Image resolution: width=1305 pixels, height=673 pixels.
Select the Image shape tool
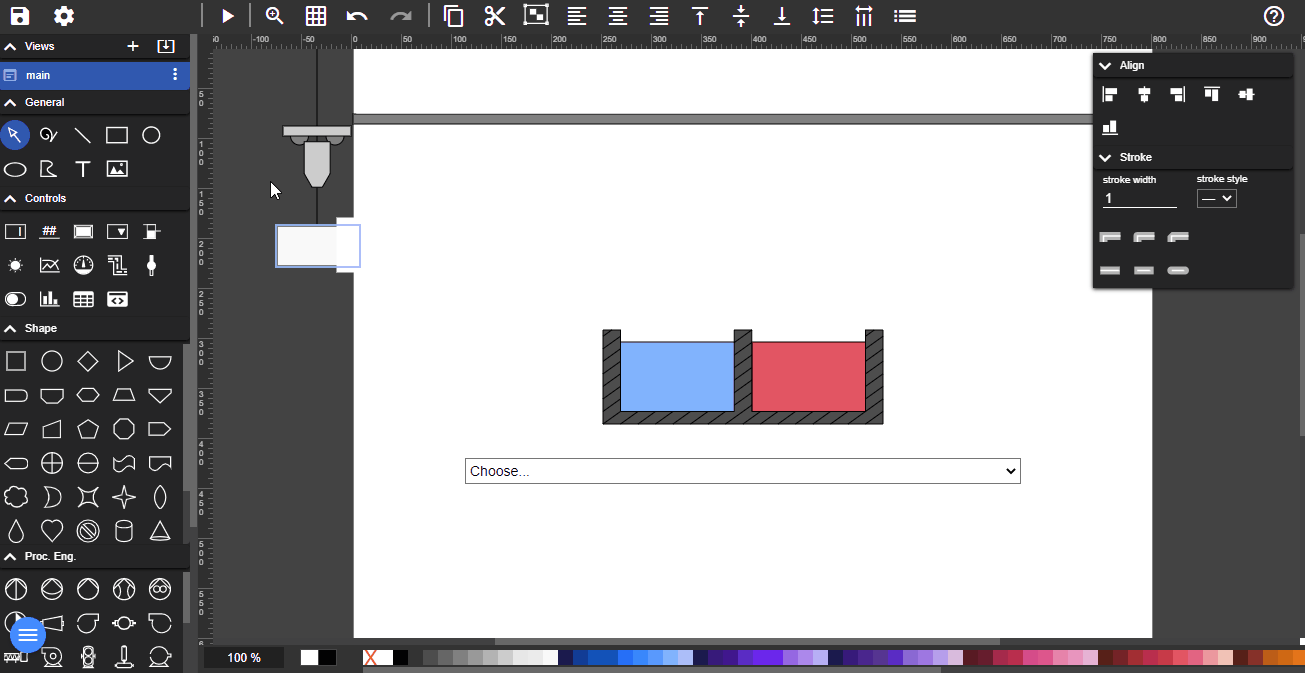tap(117, 169)
